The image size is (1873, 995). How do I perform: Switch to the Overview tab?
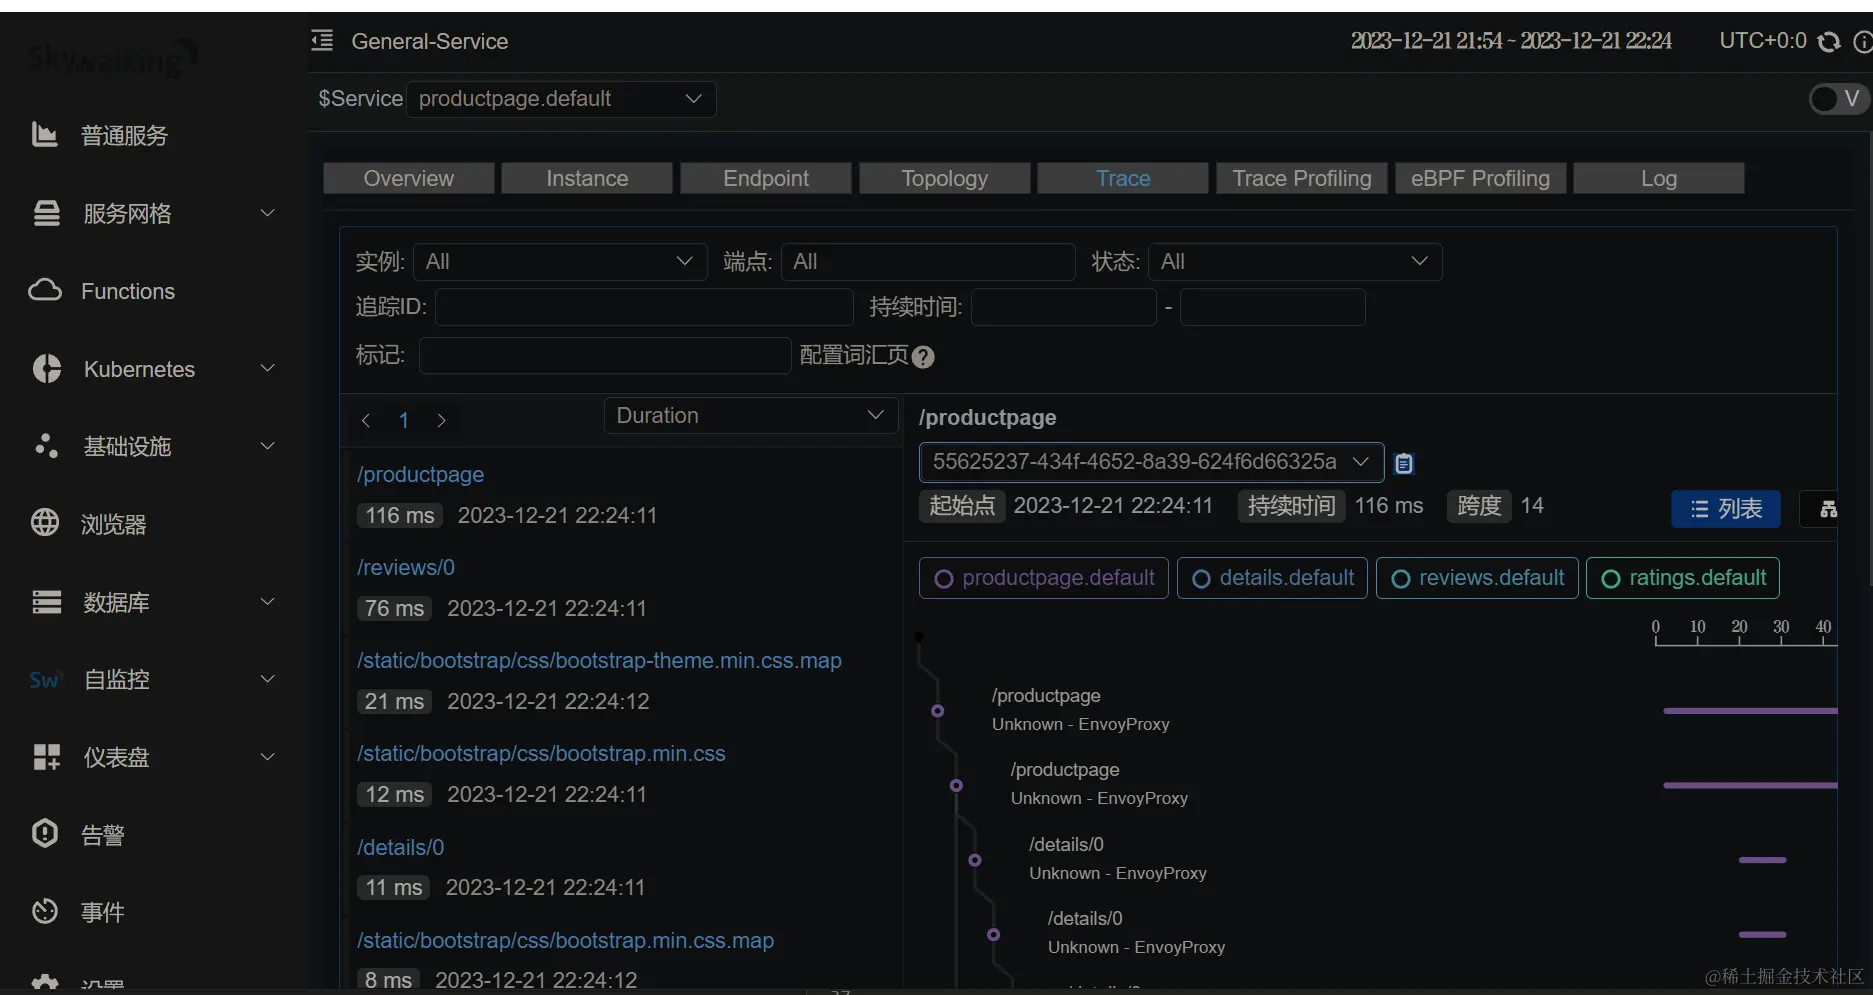point(409,178)
